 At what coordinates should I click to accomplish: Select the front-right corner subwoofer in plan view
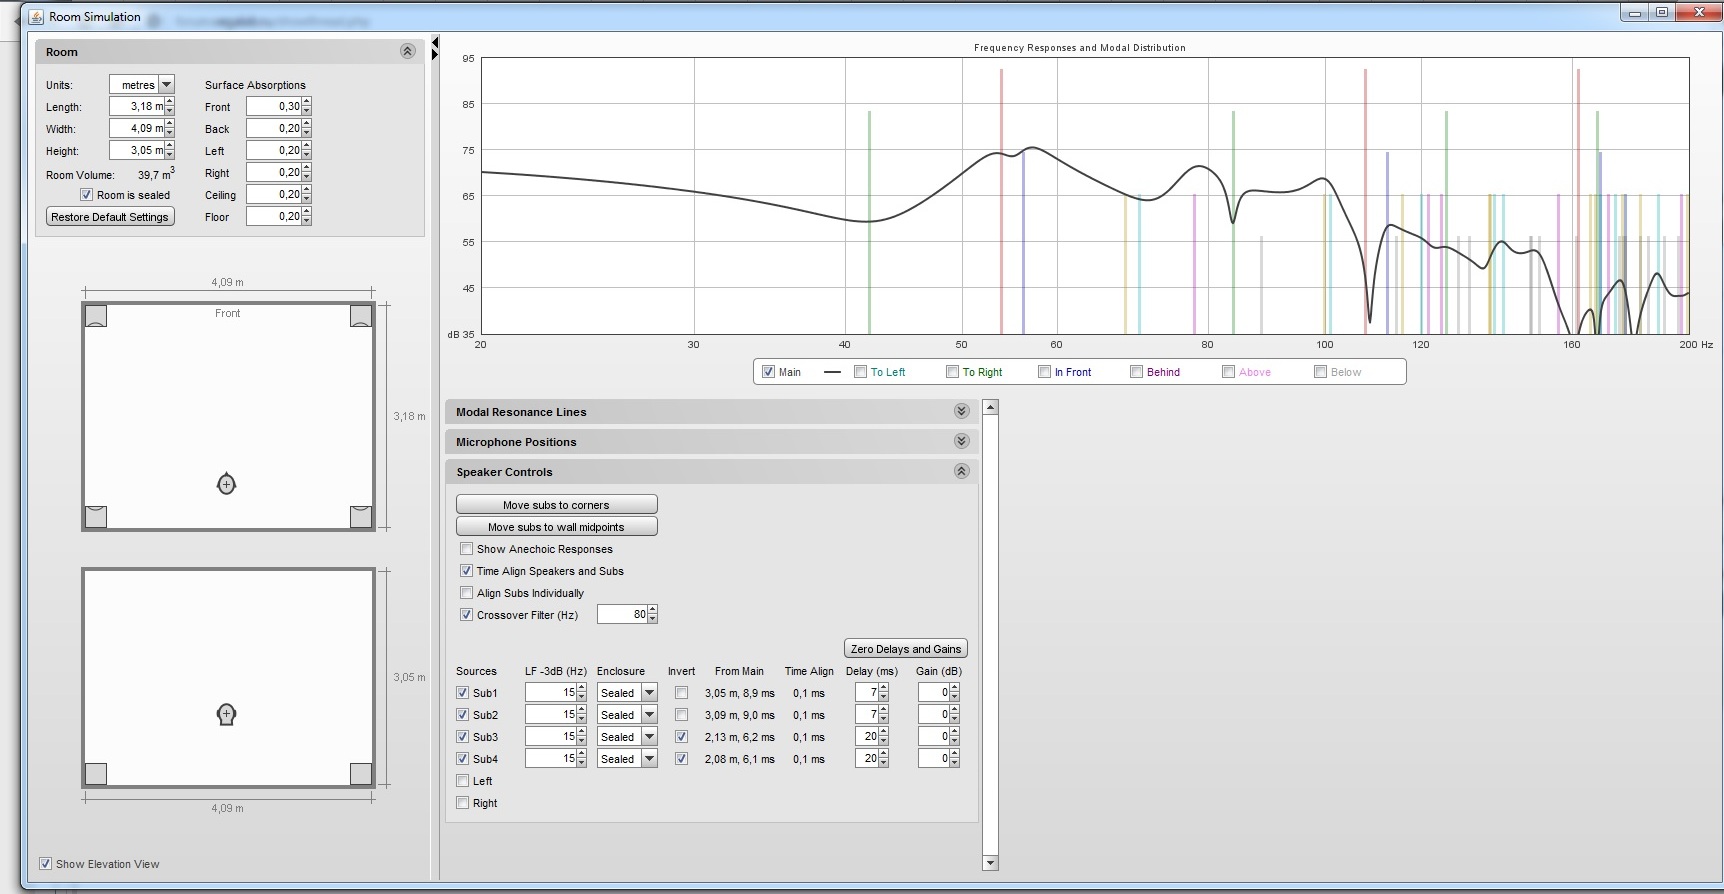[x=361, y=316]
